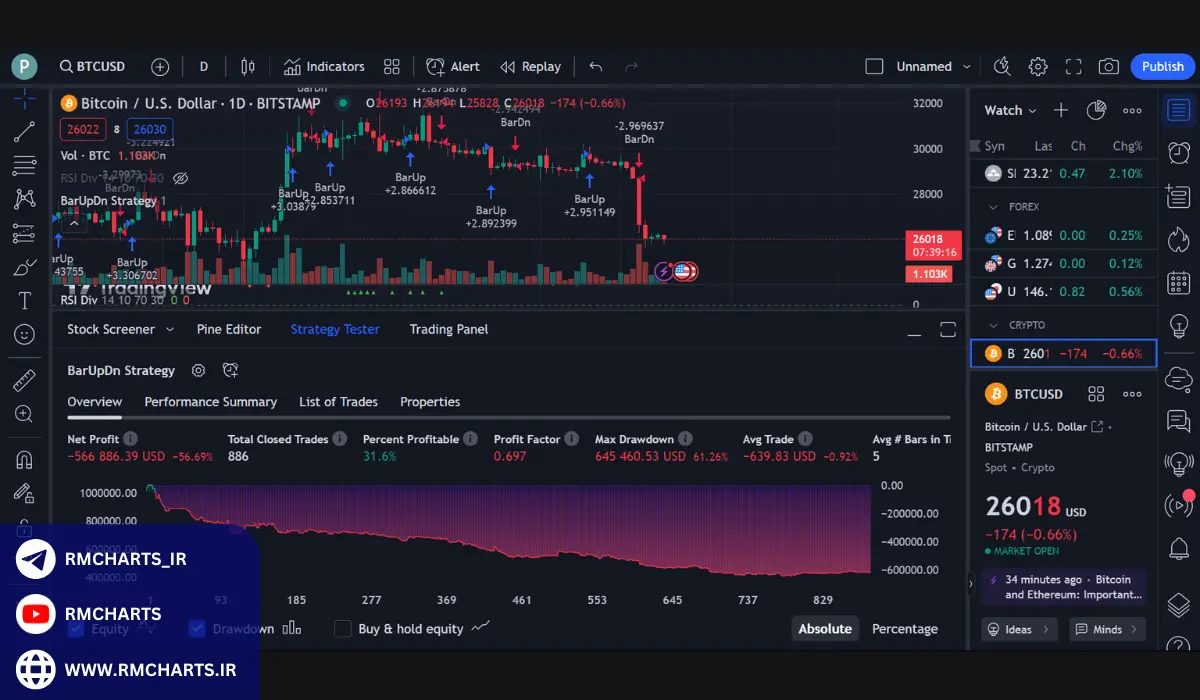Select the ruler measure tool

(x=24, y=380)
